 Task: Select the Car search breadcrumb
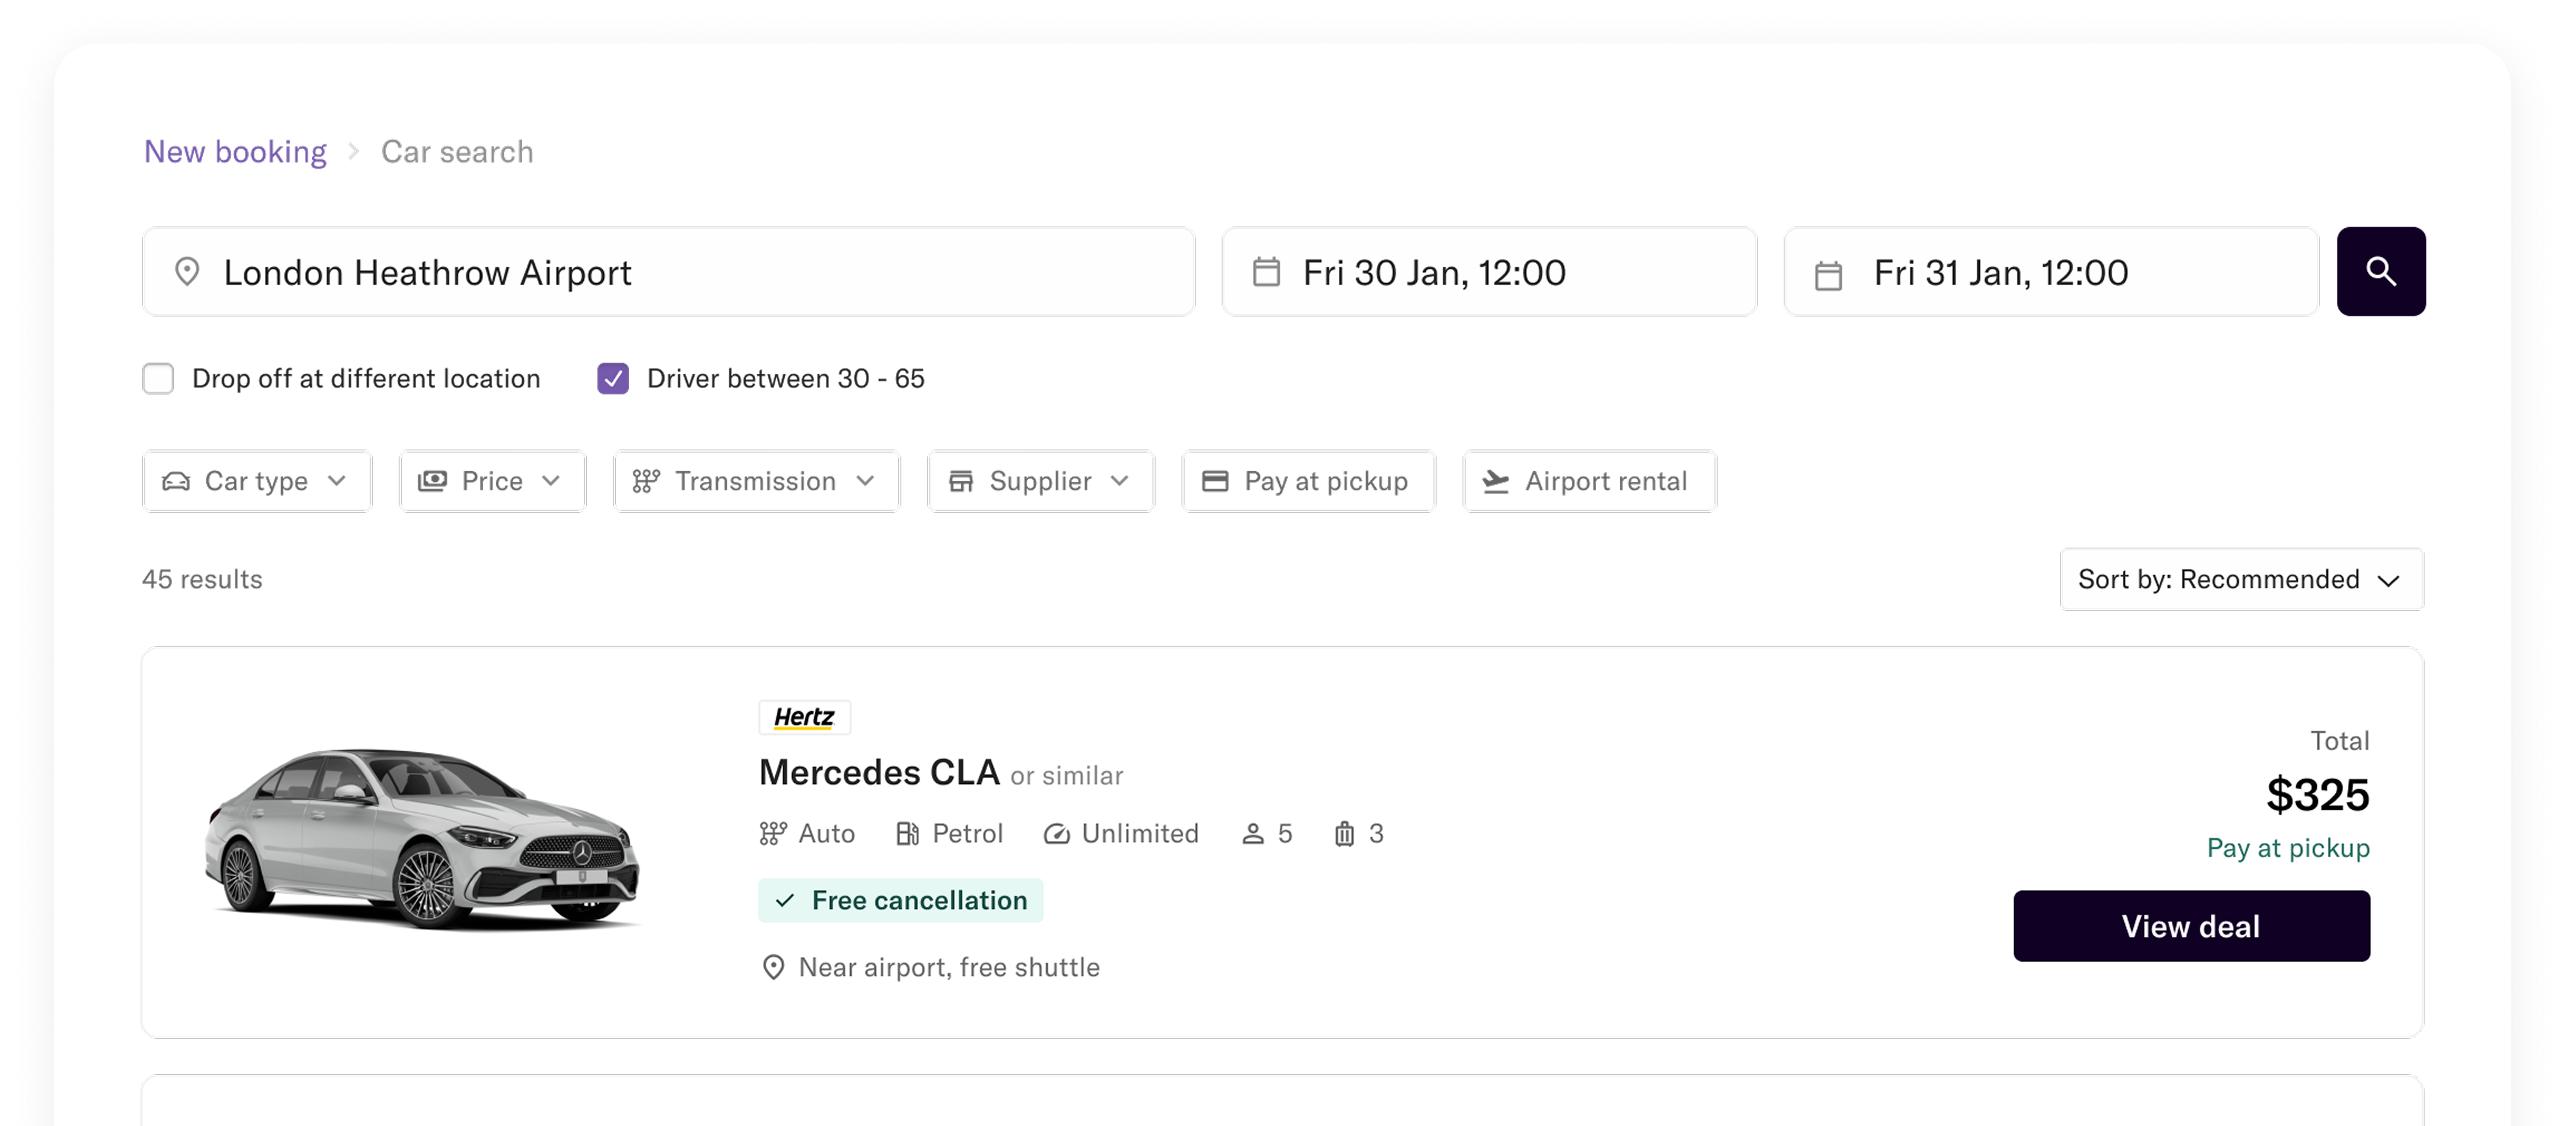click(457, 151)
